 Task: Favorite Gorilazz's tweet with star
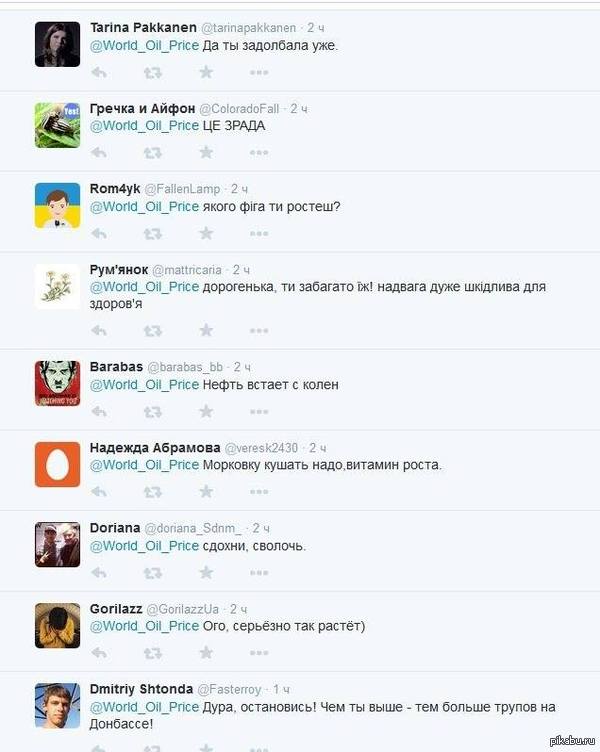point(206,653)
